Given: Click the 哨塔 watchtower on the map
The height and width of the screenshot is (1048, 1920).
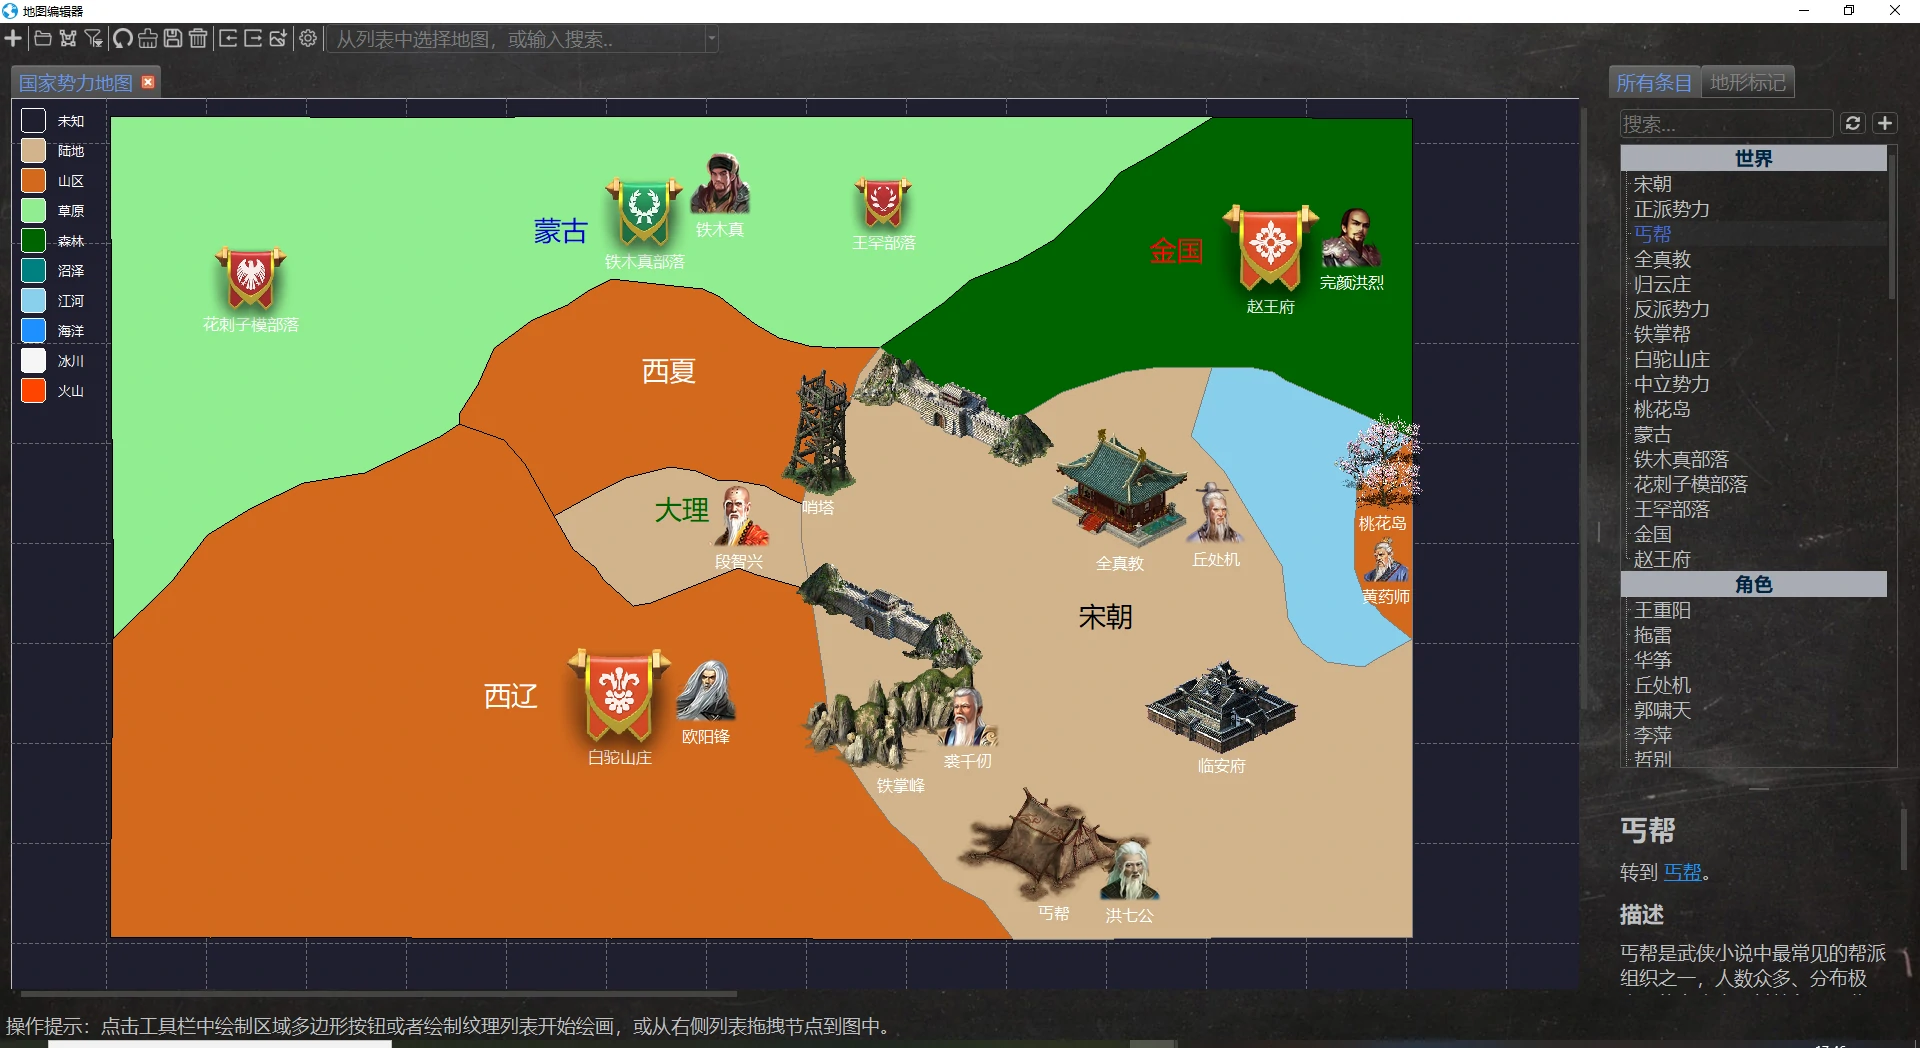Looking at the screenshot, I should [819, 432].
